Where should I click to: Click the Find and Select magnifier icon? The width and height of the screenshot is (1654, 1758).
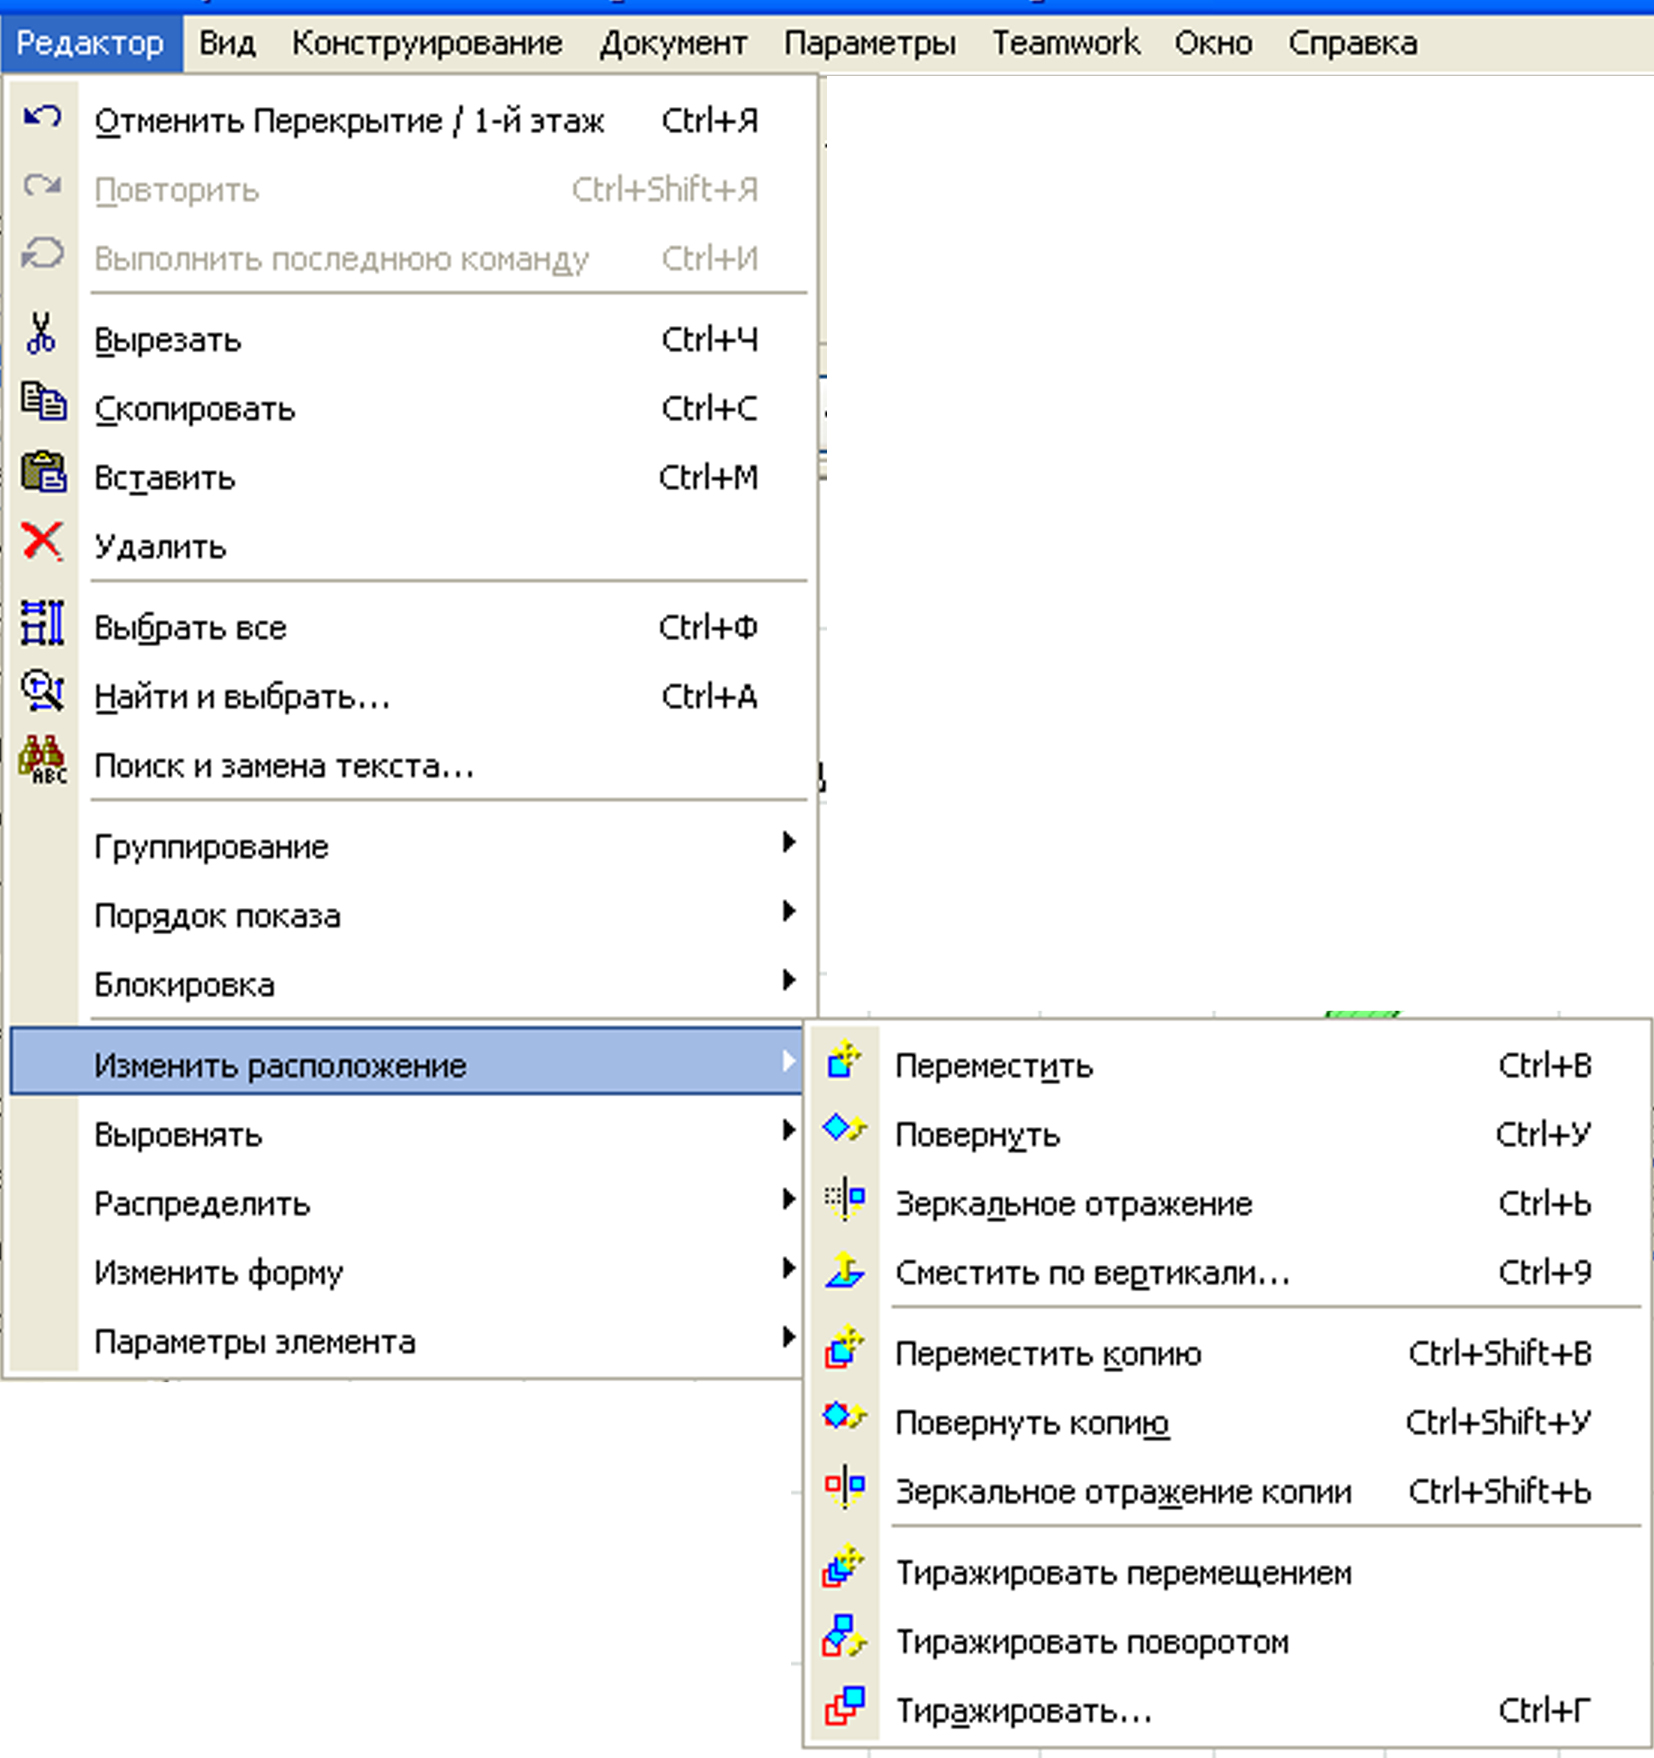coord(43,690)
